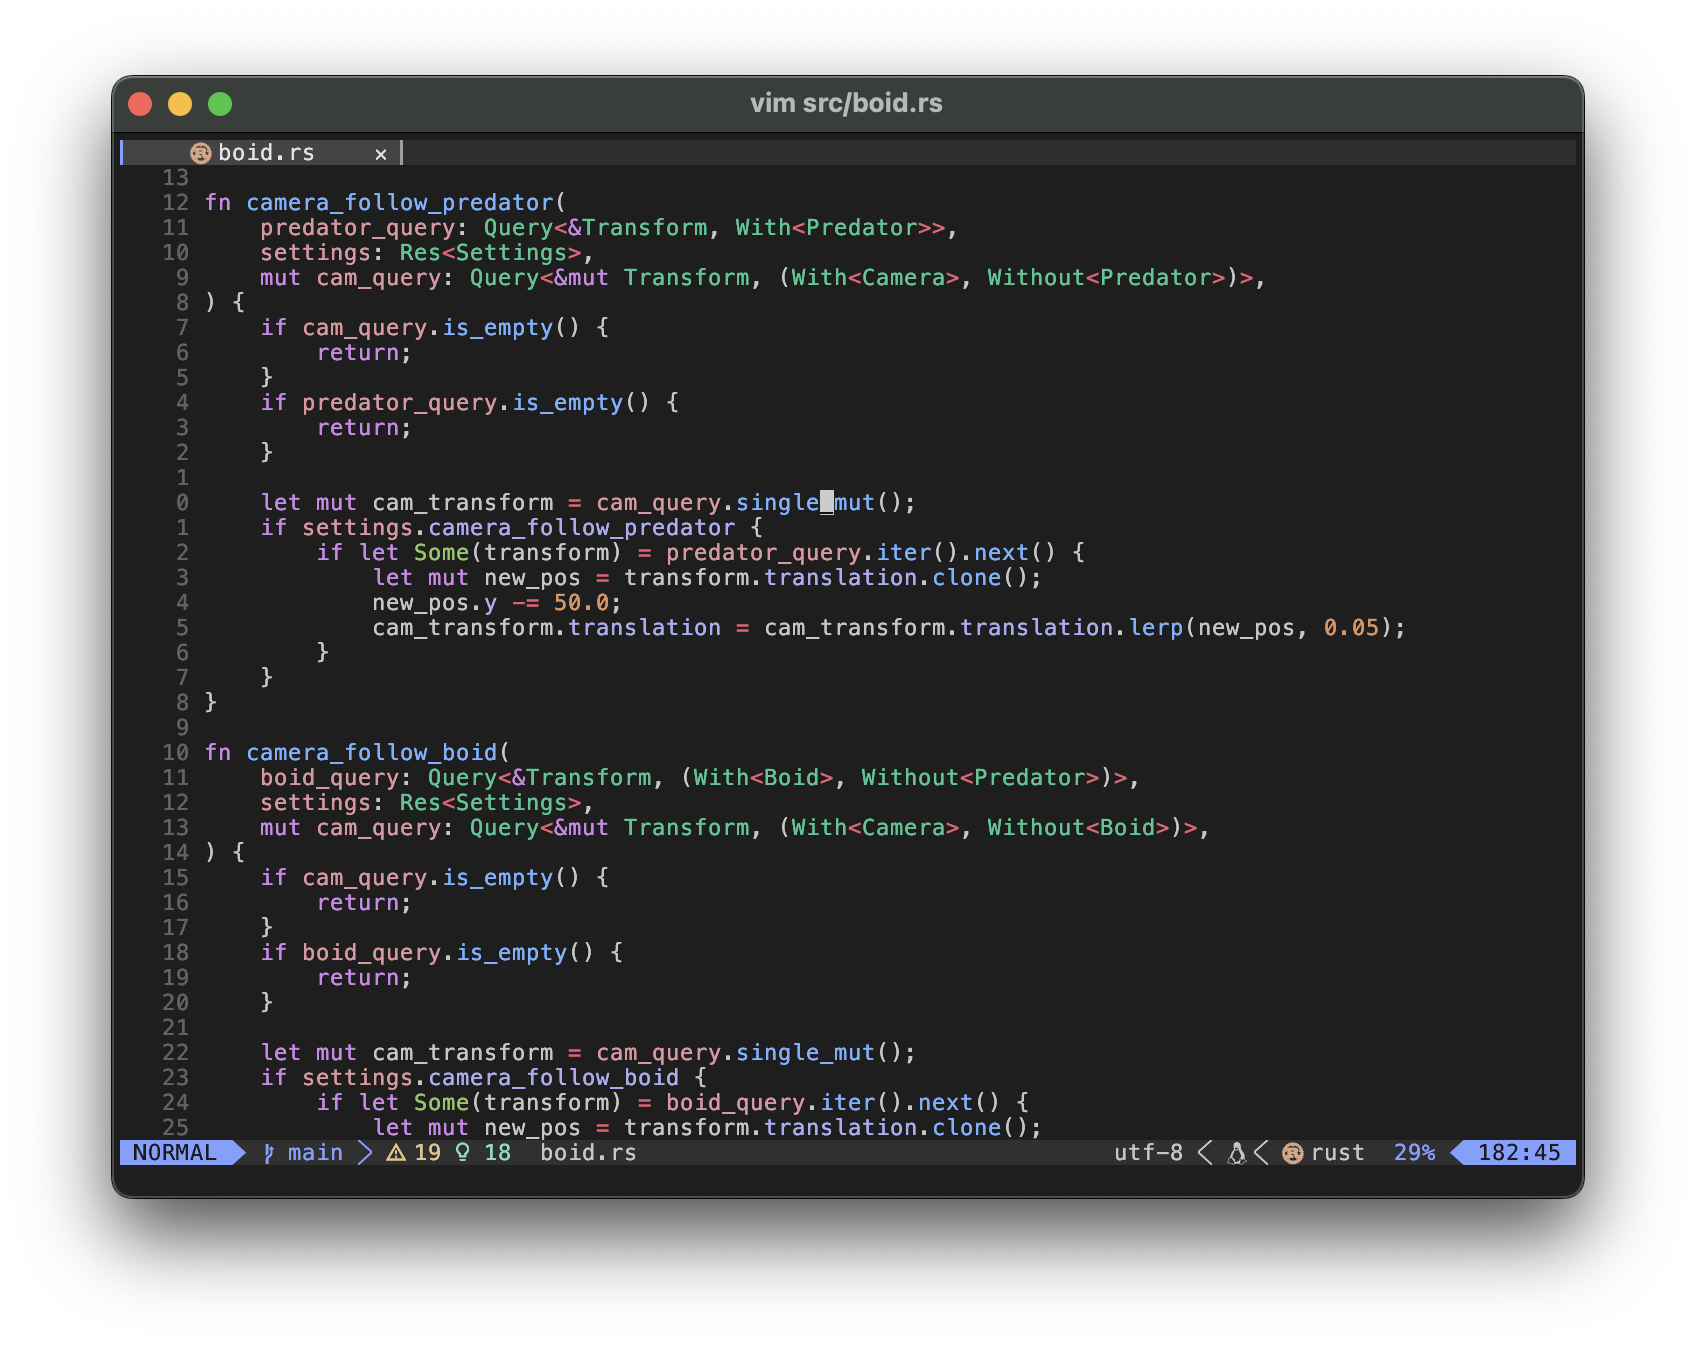The height and width of the screenshot is (1346, 1696).
Task: Click settings.camera_follow_boid condition
Action: tap(490, 1078)
